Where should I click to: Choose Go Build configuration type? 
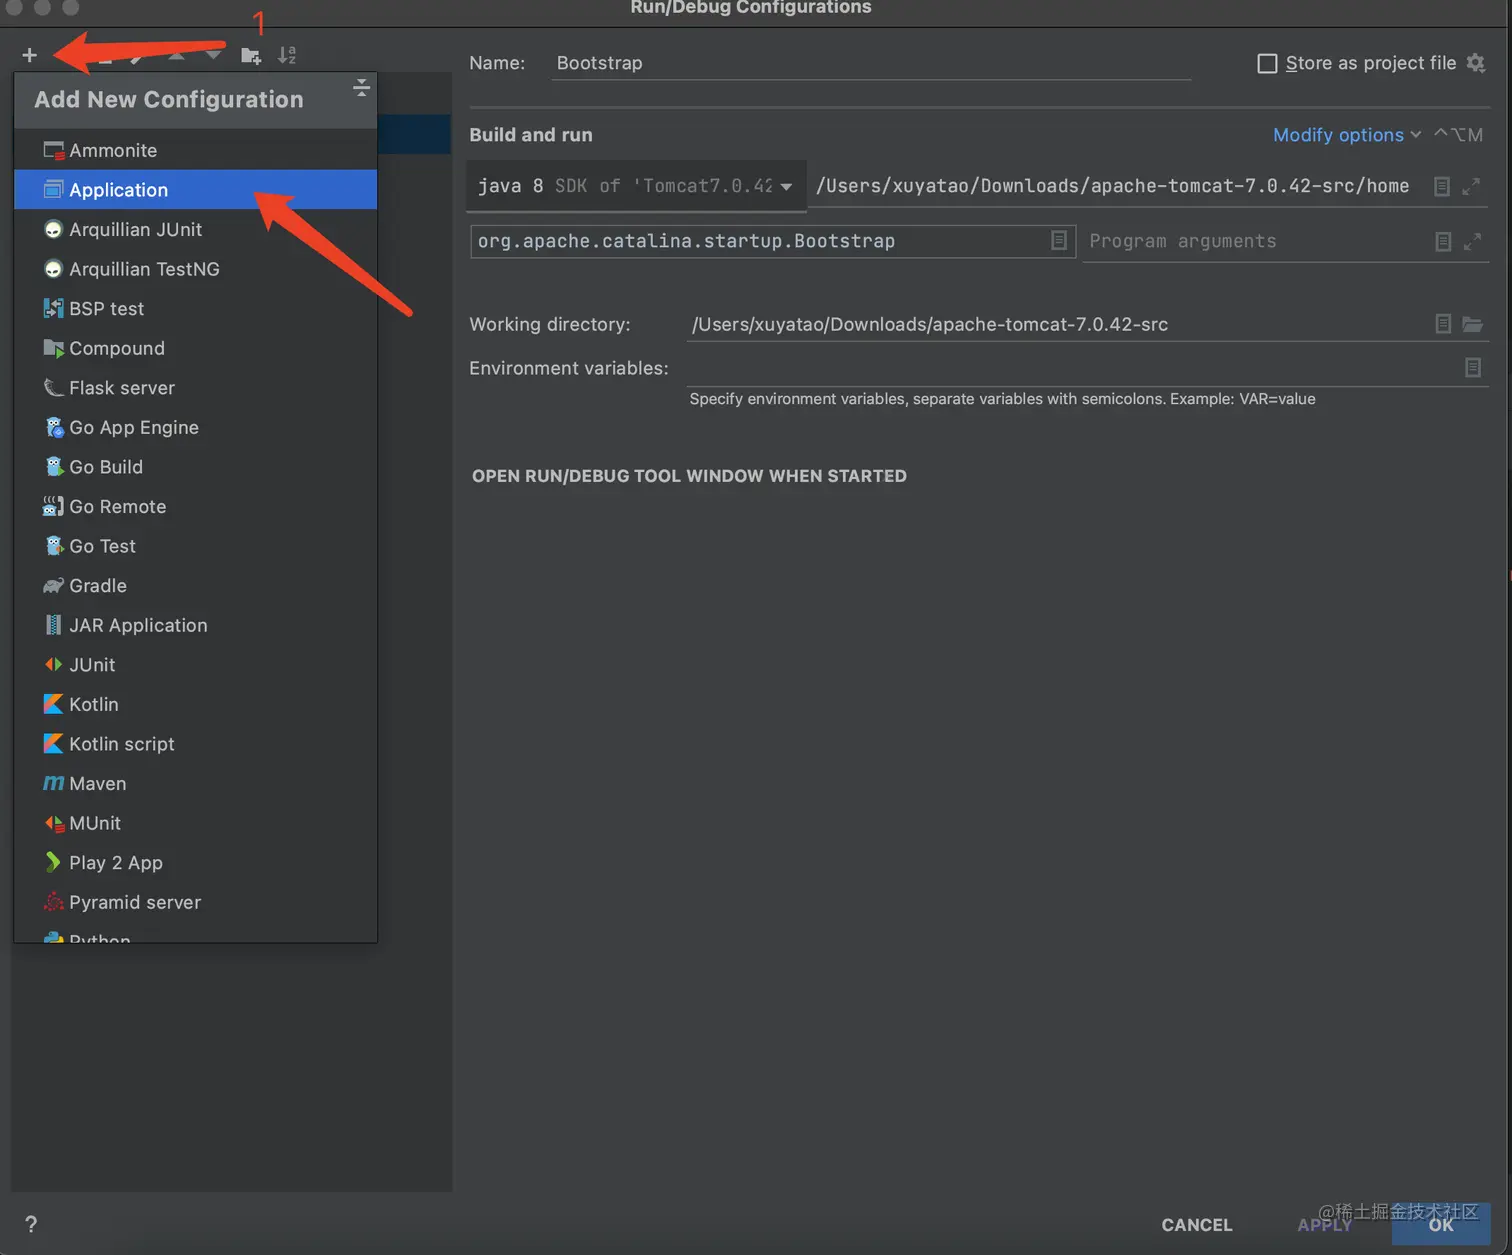click(196, 467)
